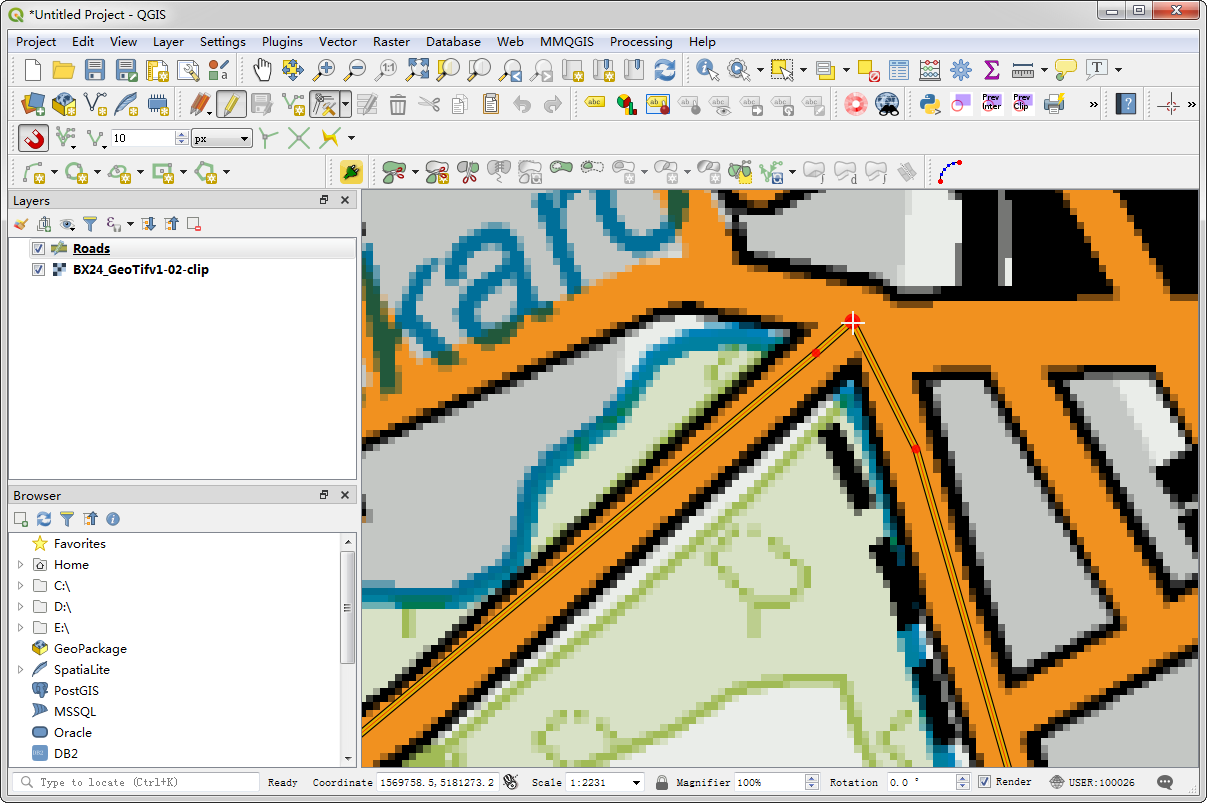Enable topological editing in snapping toolbar

pyautogui.click(x=266, y=138)
